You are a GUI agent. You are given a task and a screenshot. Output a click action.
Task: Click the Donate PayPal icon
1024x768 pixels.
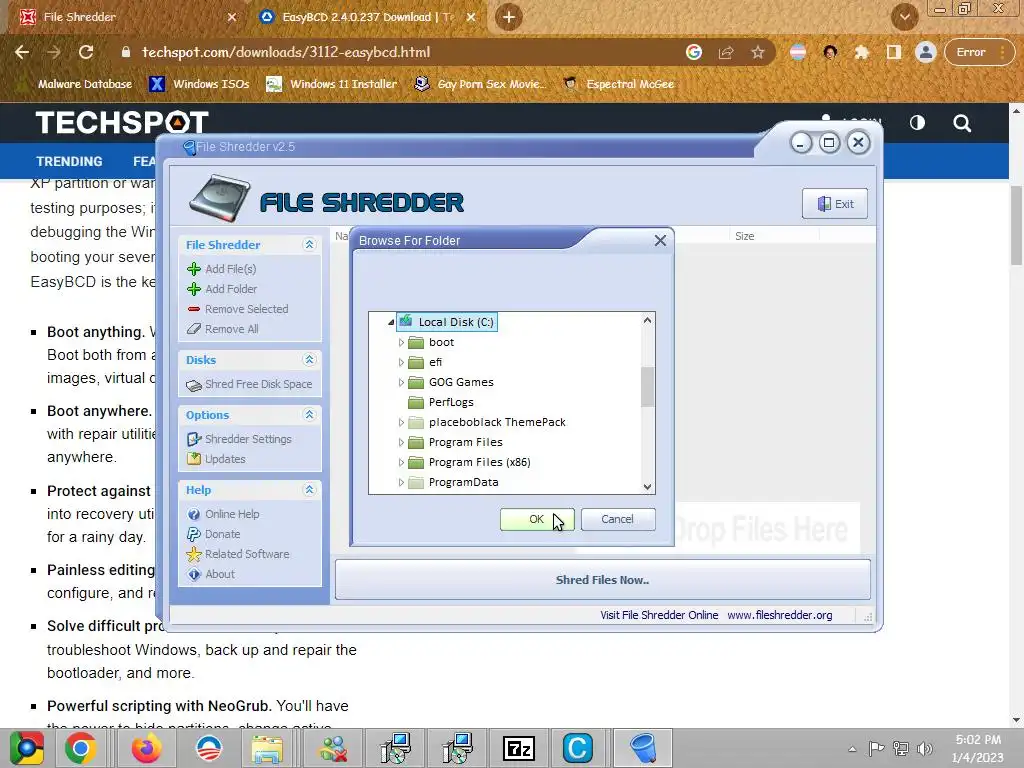194,534
